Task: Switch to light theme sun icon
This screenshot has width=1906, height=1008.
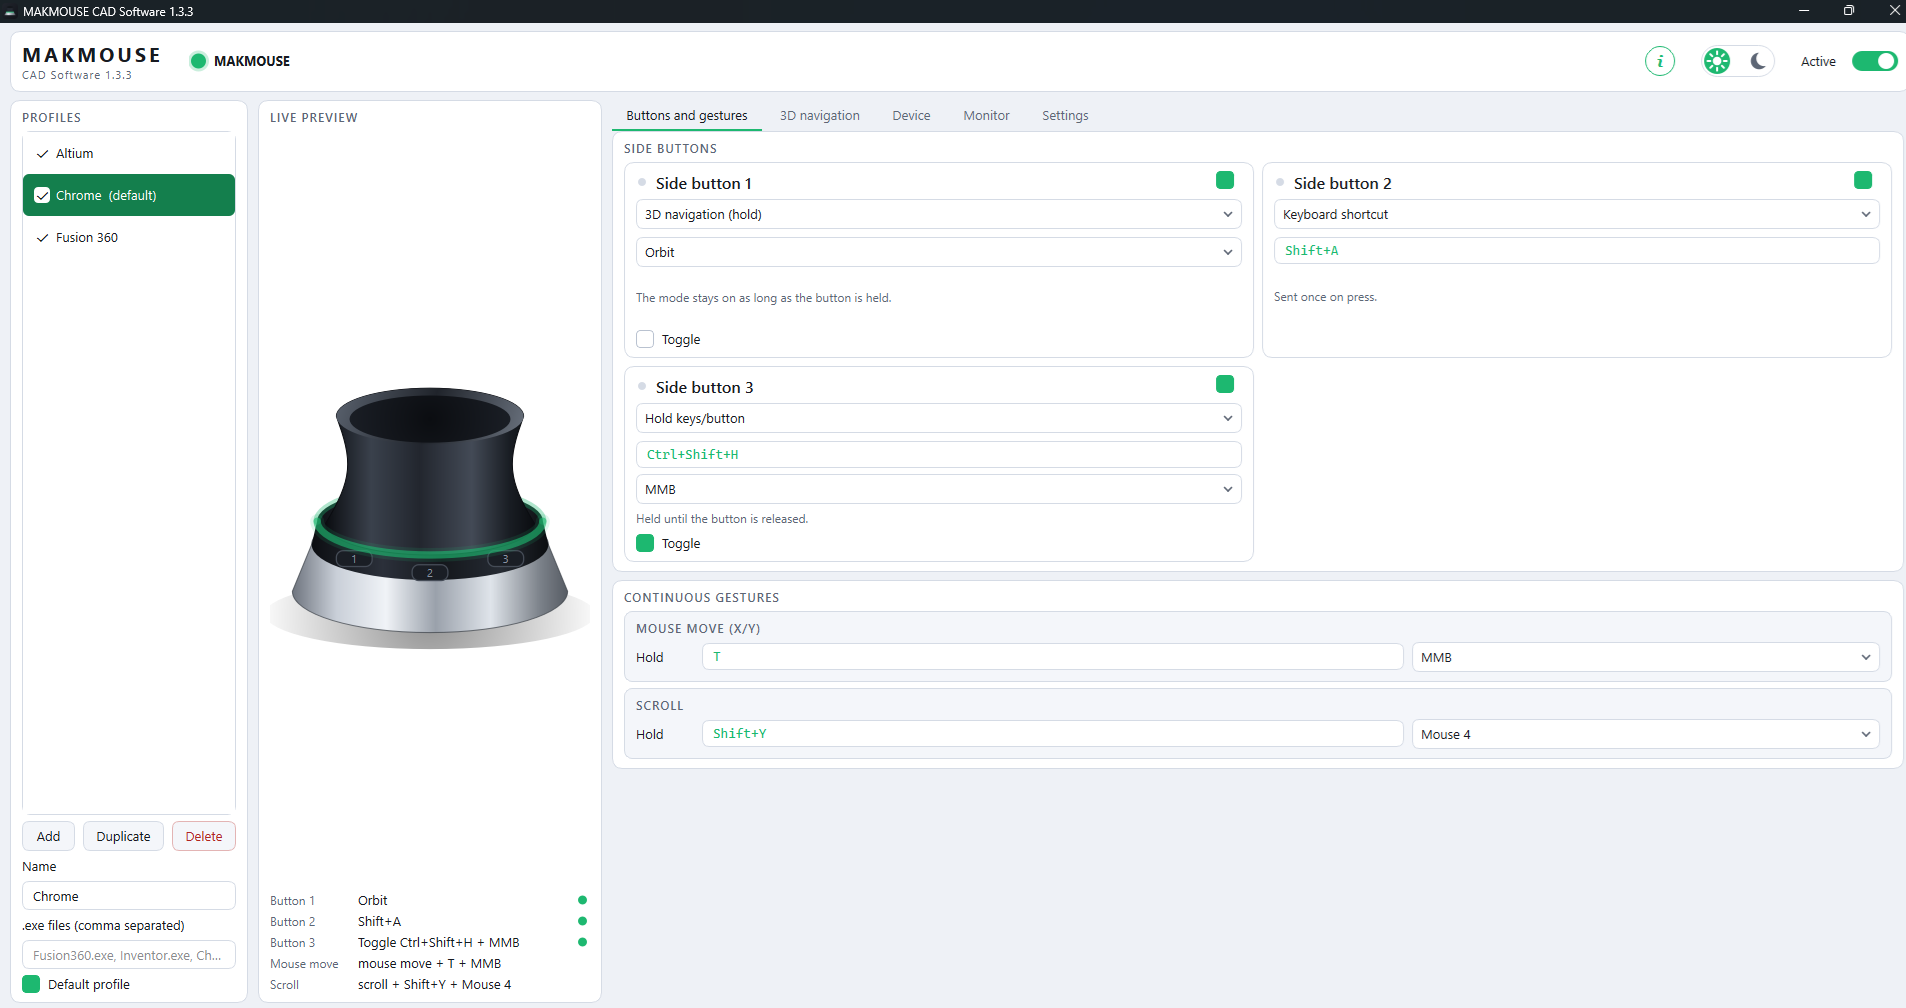Action: click(1717, 61)
